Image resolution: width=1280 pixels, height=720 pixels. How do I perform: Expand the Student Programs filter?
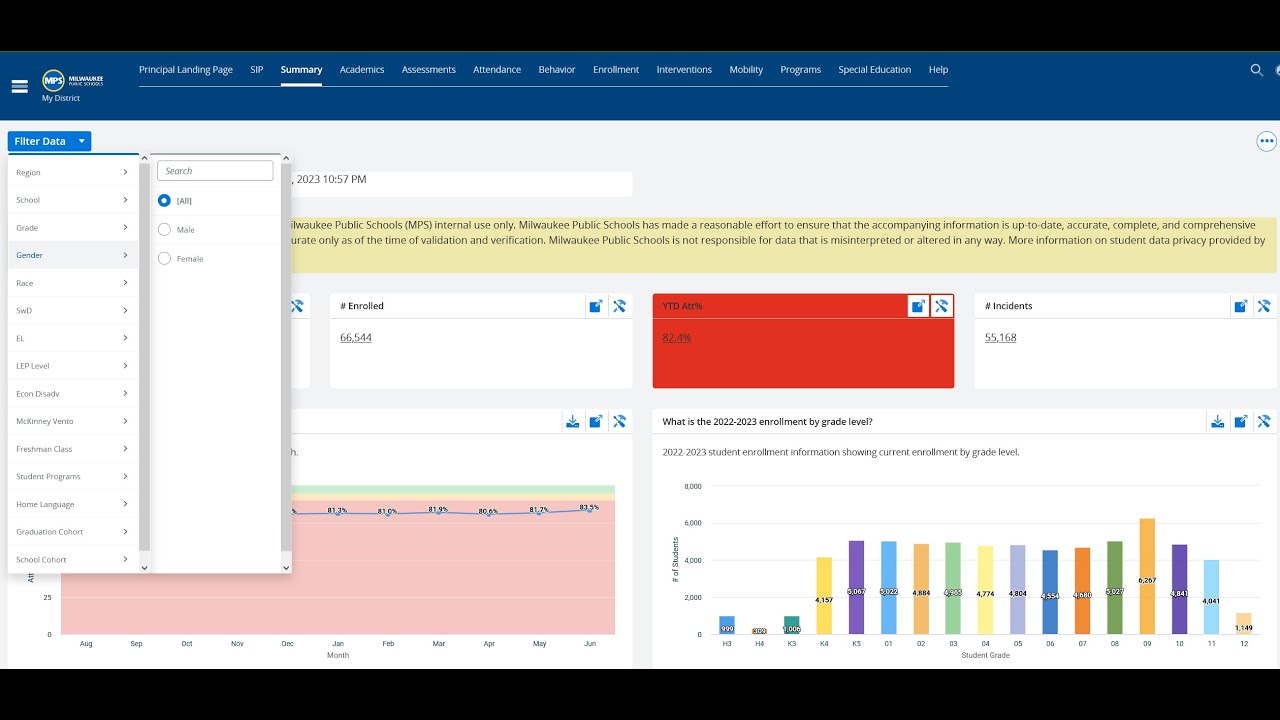(73, 477)
